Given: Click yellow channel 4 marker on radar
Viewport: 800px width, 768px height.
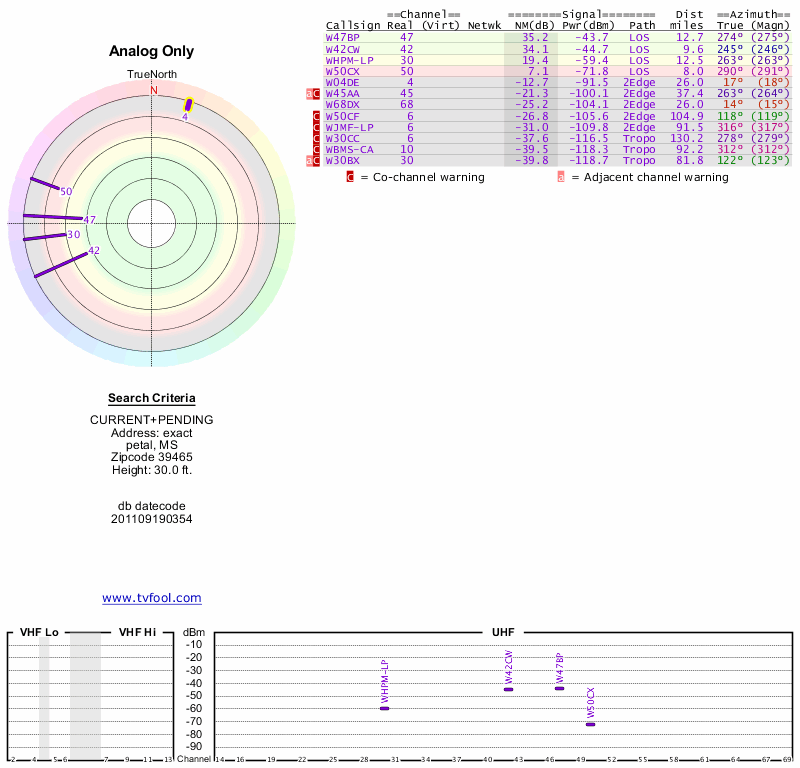Looking at the screenshot, I should pyautogui.click(x=188, y=105).
